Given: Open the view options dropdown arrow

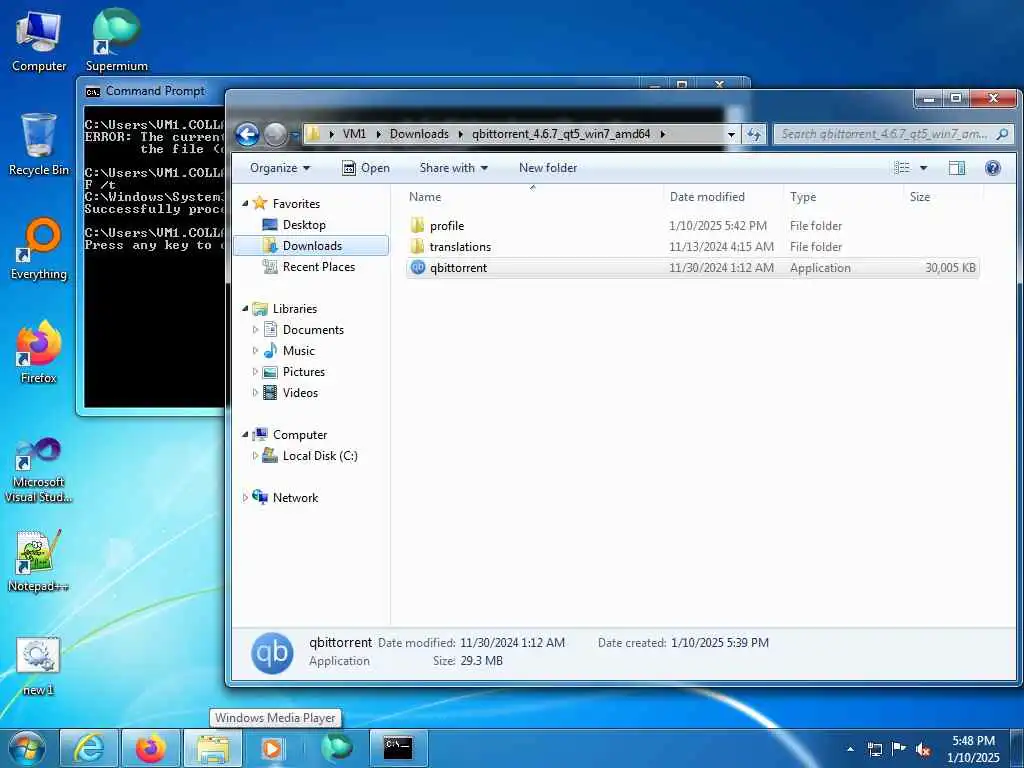Looking at the screenshot, I should [x=923, y=168].
